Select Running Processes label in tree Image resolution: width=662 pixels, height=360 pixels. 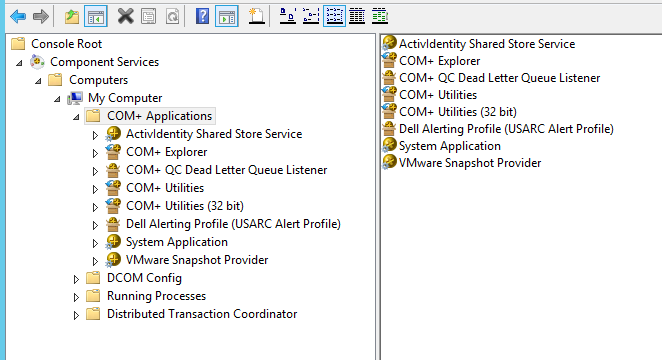pos(156,296)
